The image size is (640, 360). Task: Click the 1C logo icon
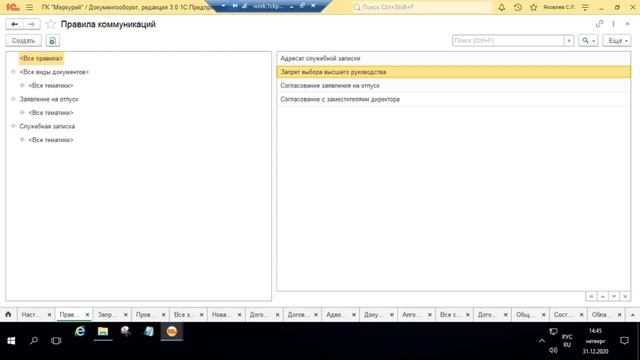[13, 7]
